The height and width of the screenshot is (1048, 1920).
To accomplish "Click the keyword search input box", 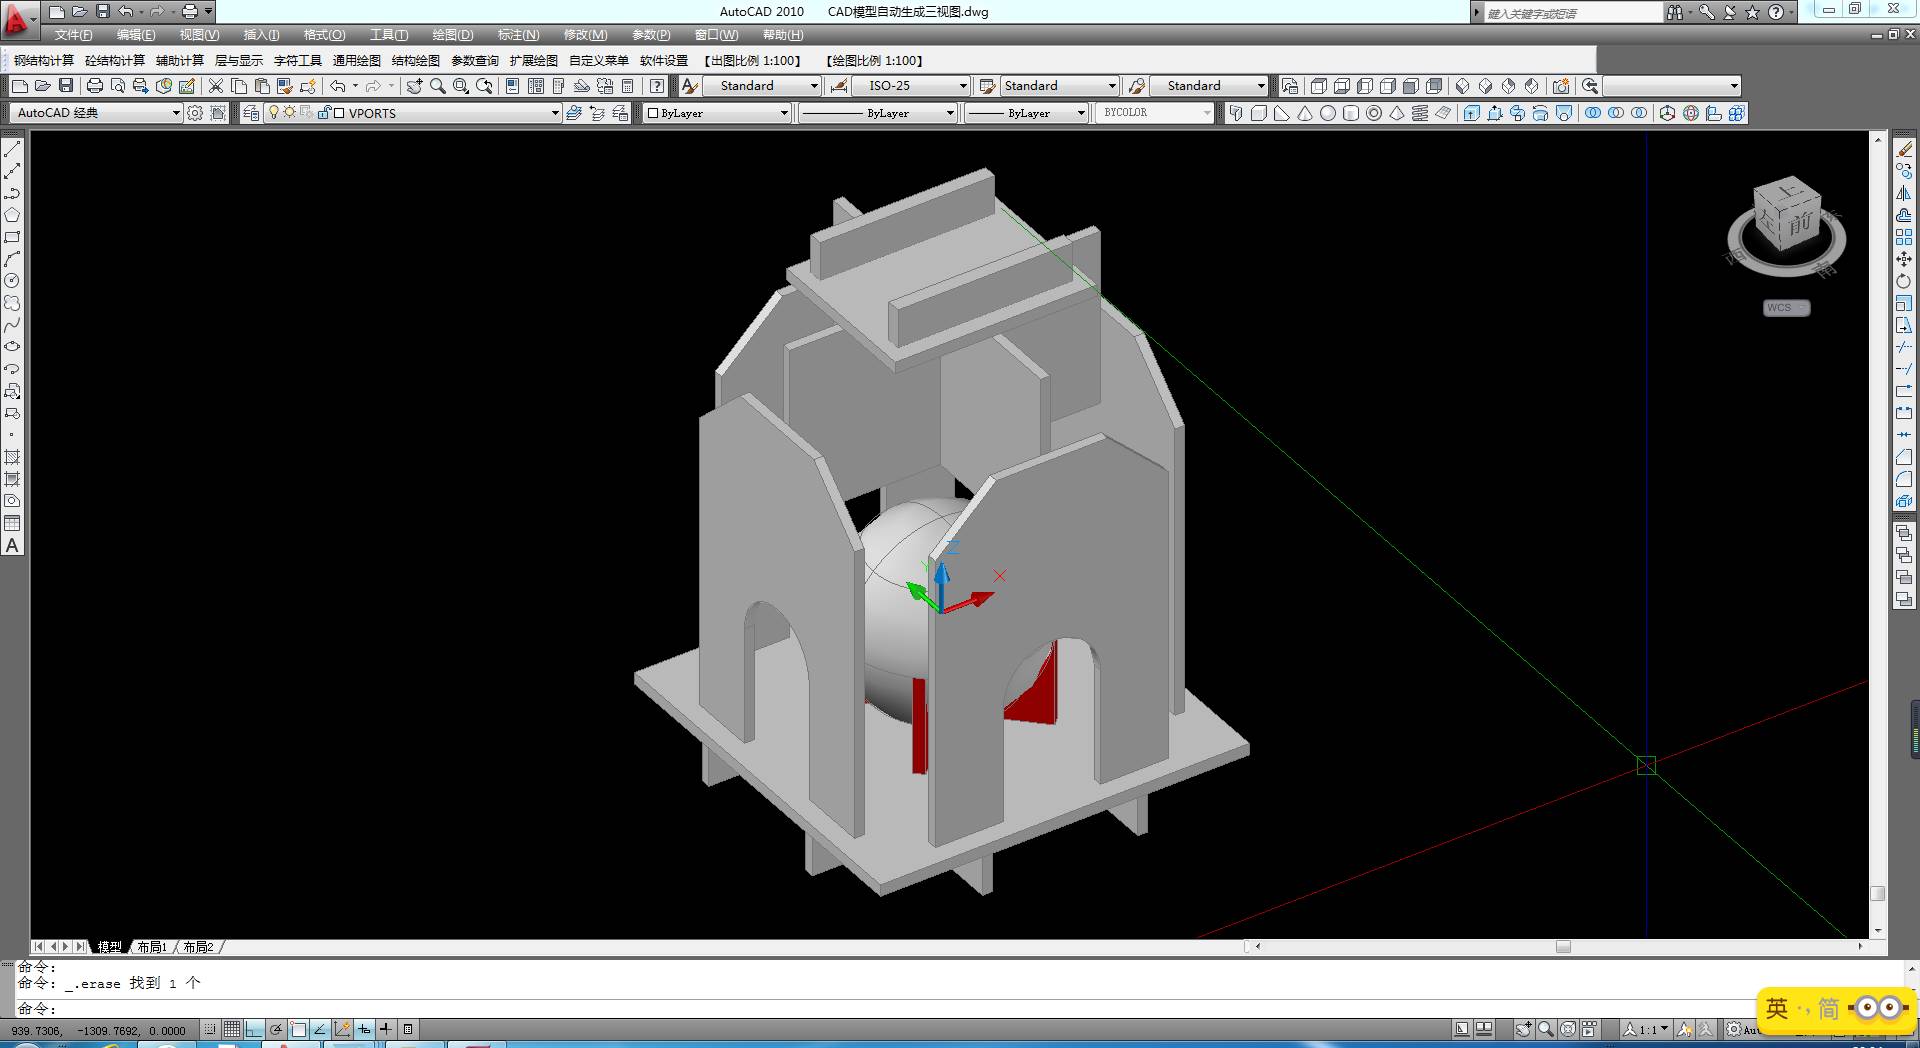I will pyautogui.click(x=1573, y=13).
